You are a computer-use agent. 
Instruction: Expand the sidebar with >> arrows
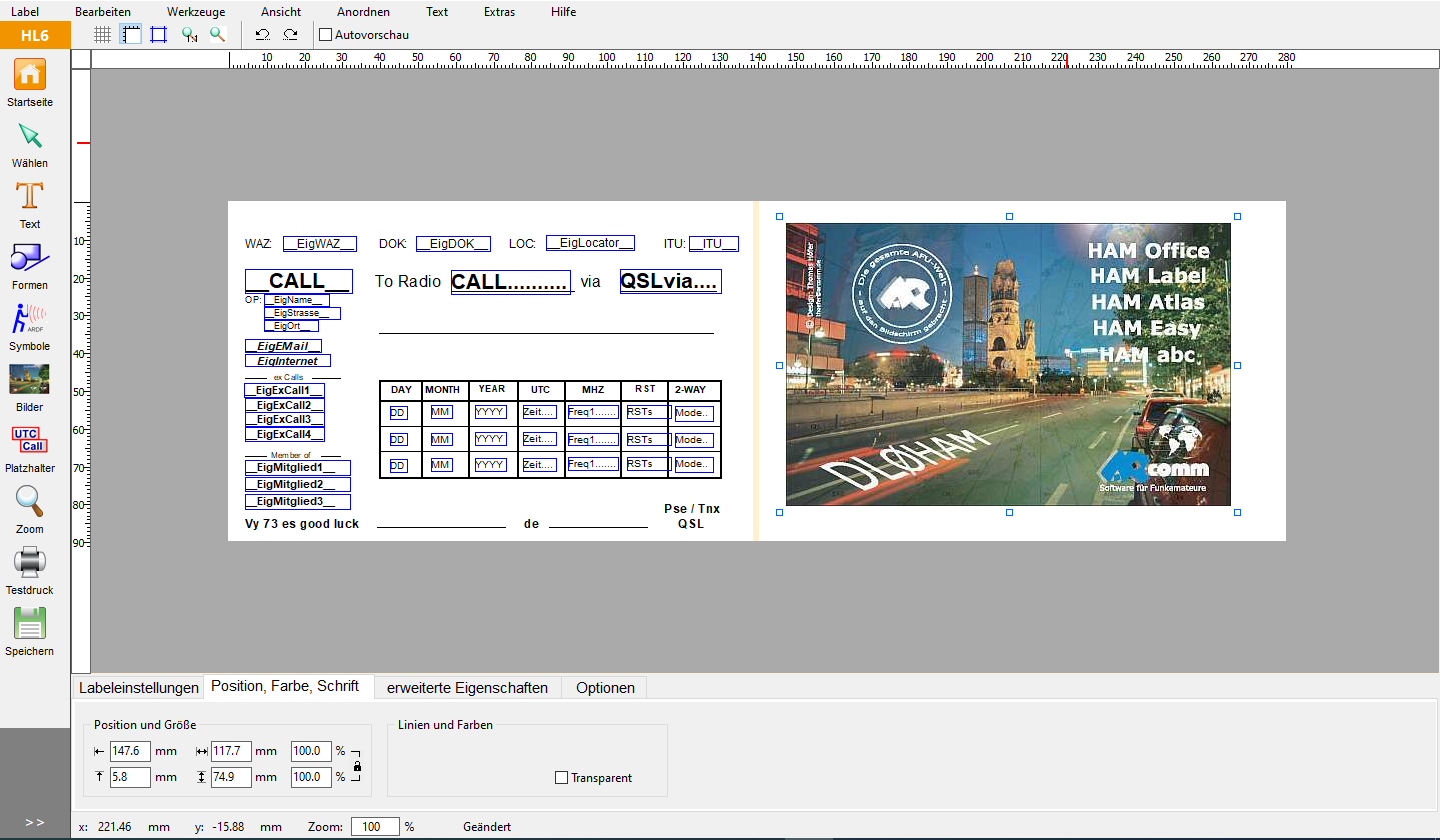(x=35, y=822)
